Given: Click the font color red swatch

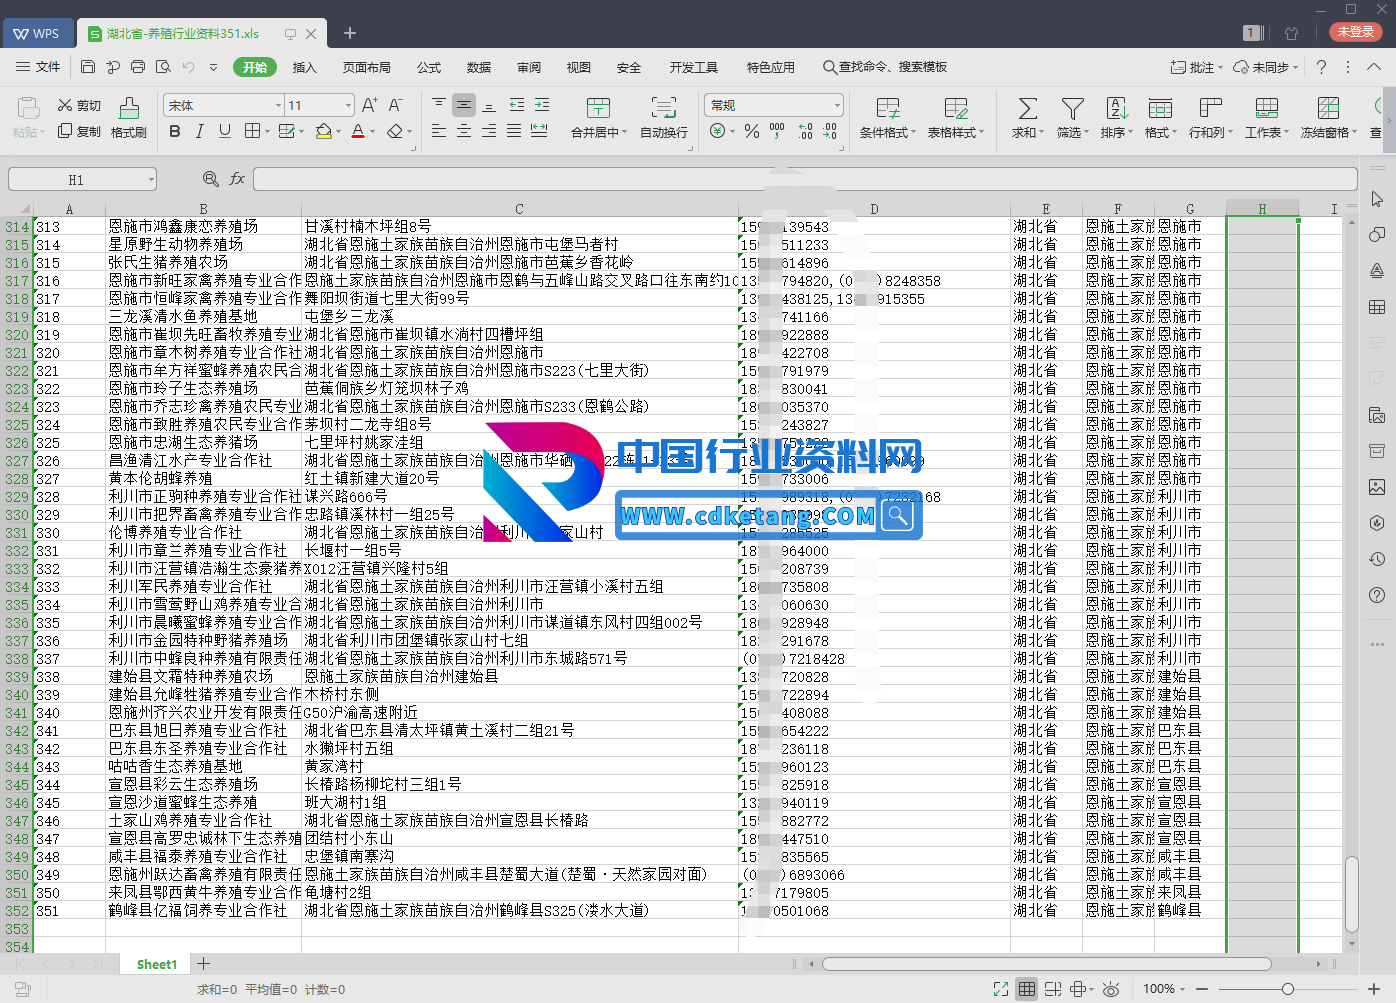Looking at the screenshot, I should 358,131.
